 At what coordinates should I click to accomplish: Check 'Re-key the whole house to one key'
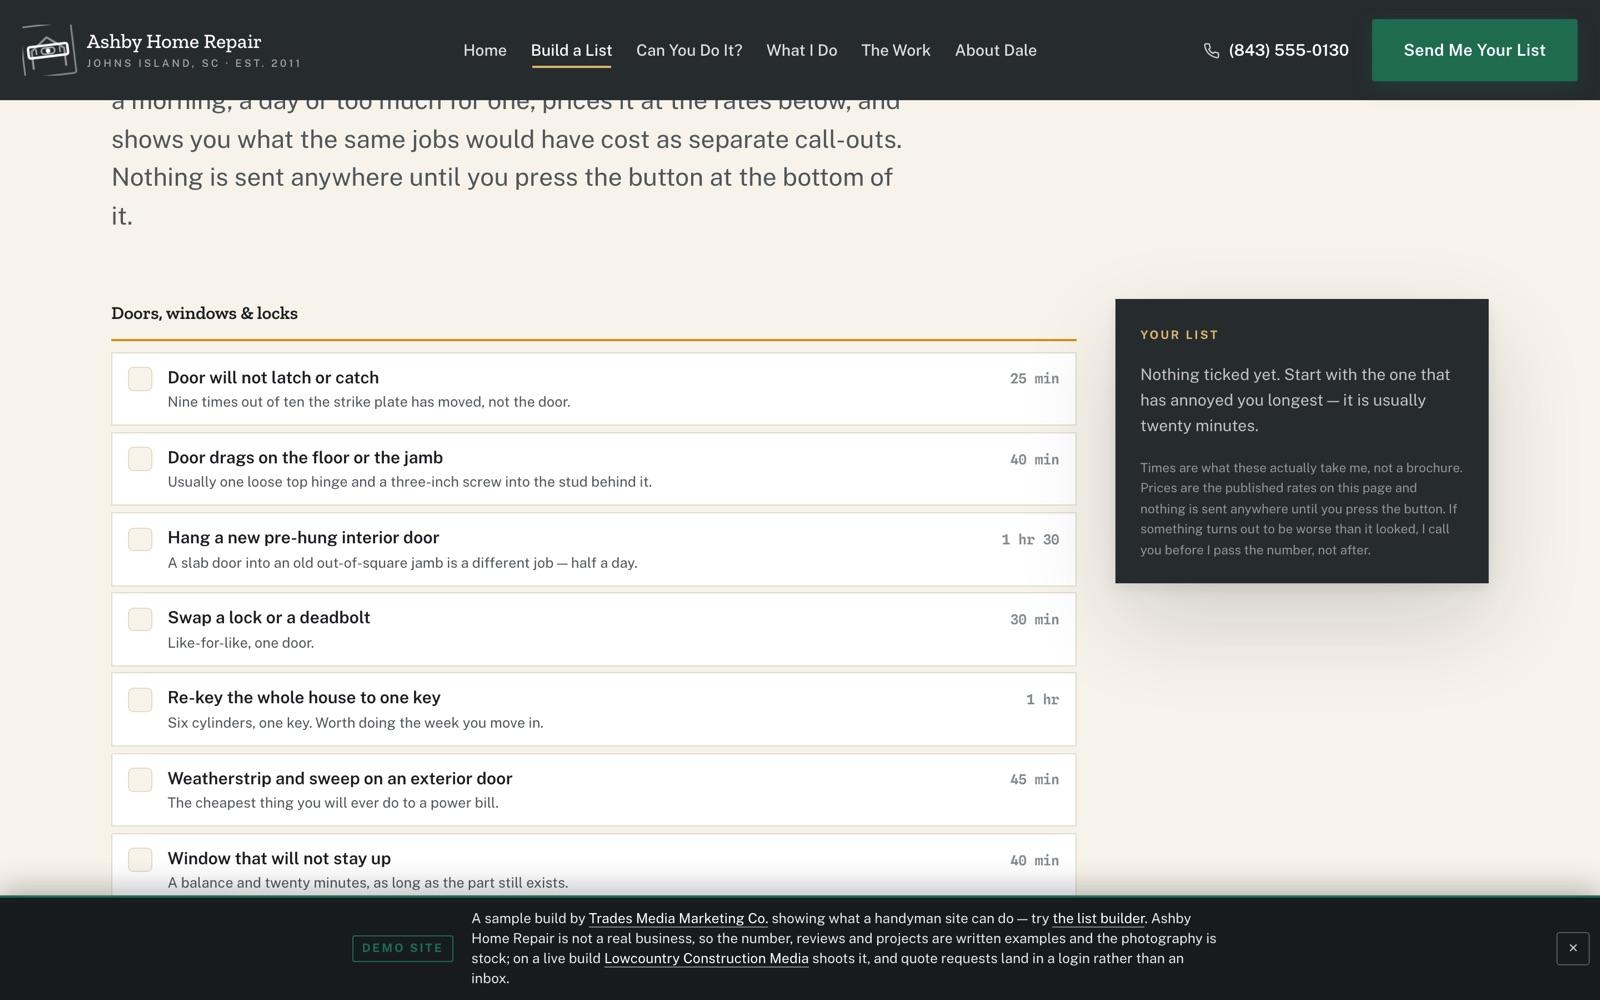point(140,699)
